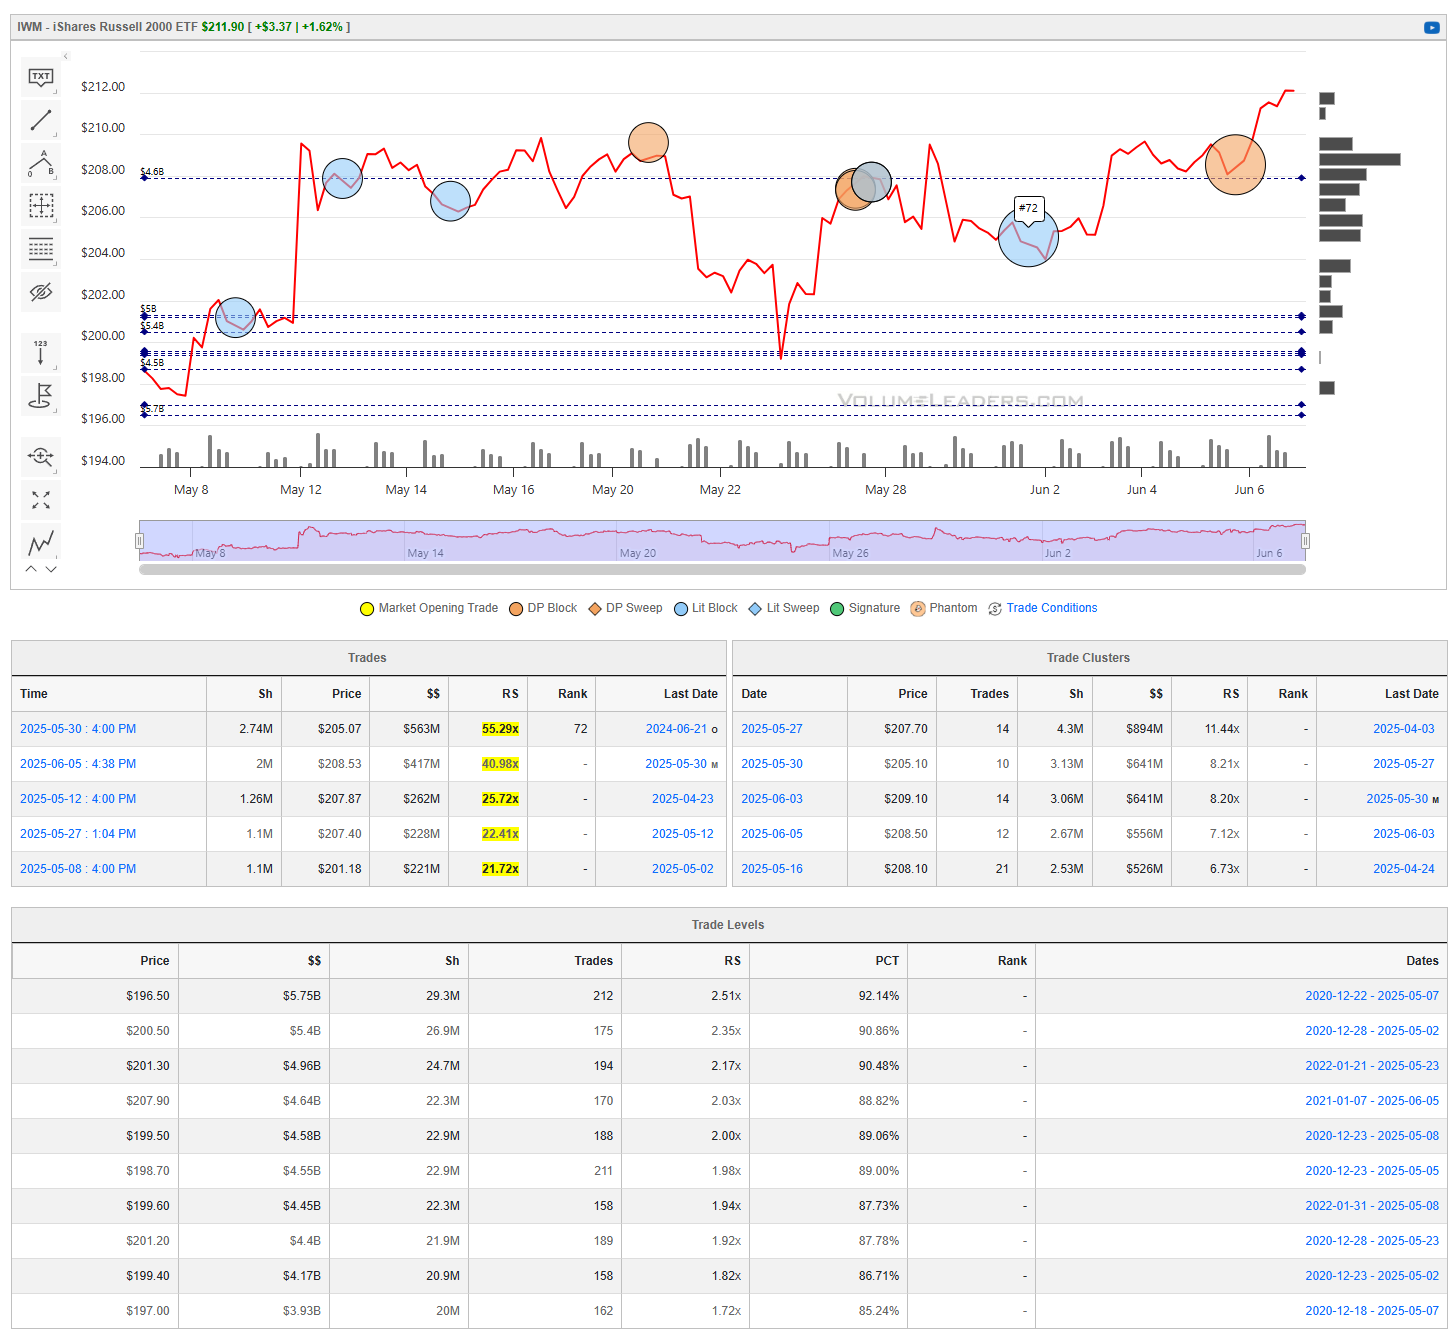Open cluster date 2025-05-27
This screenshot has height=1336, width=1454.
(772, 729)
